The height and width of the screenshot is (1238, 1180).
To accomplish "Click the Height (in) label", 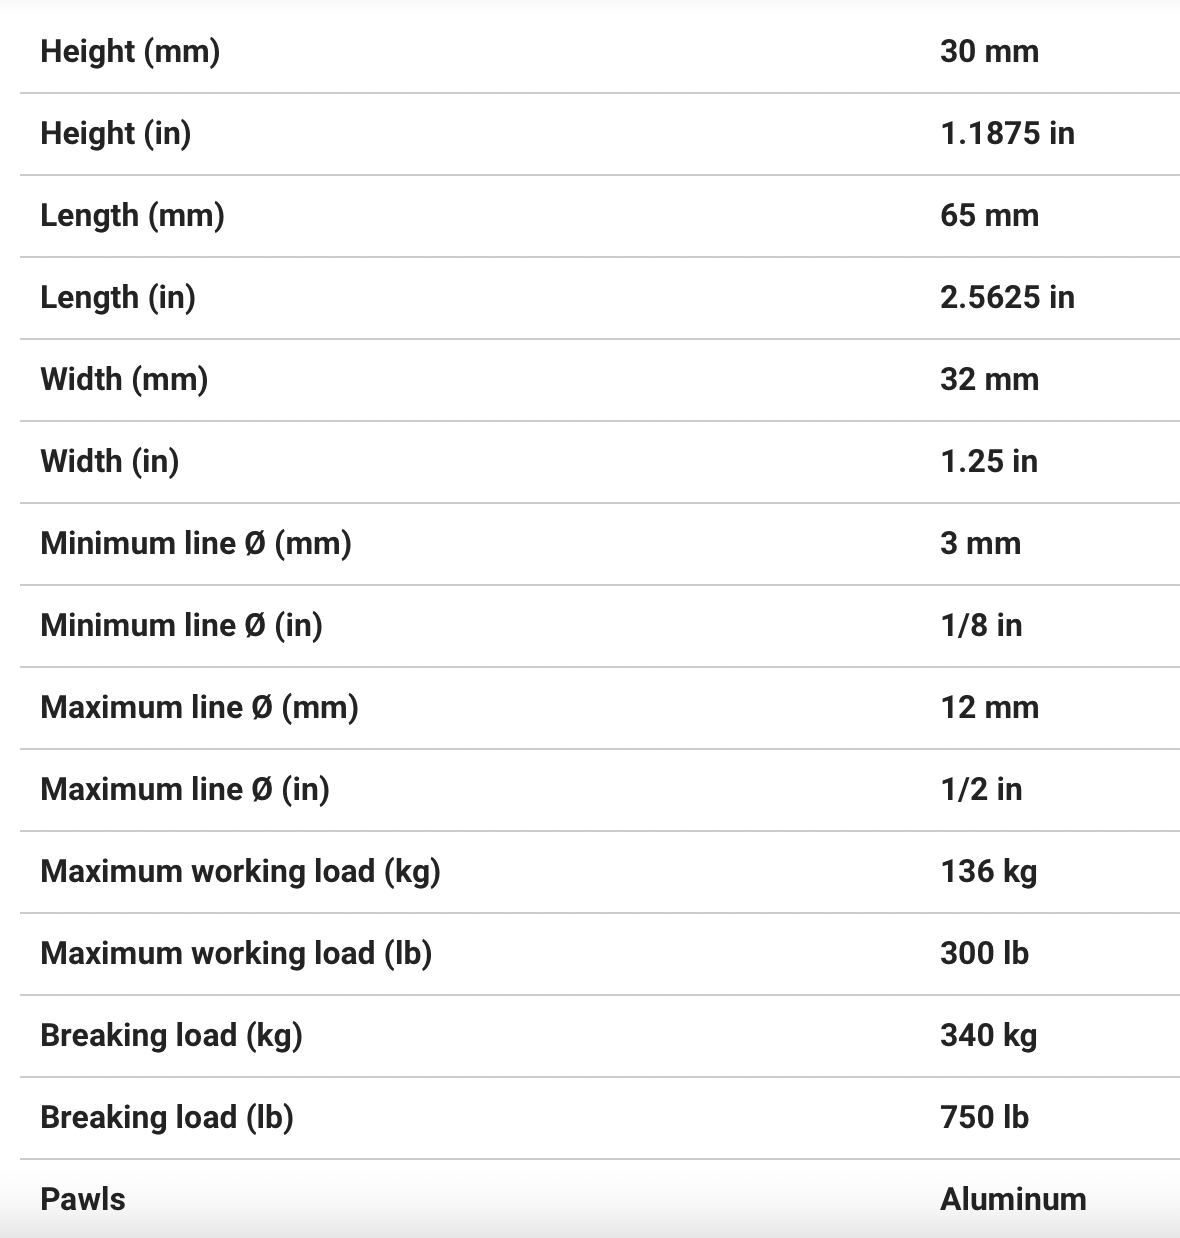I will coord(115,133).
